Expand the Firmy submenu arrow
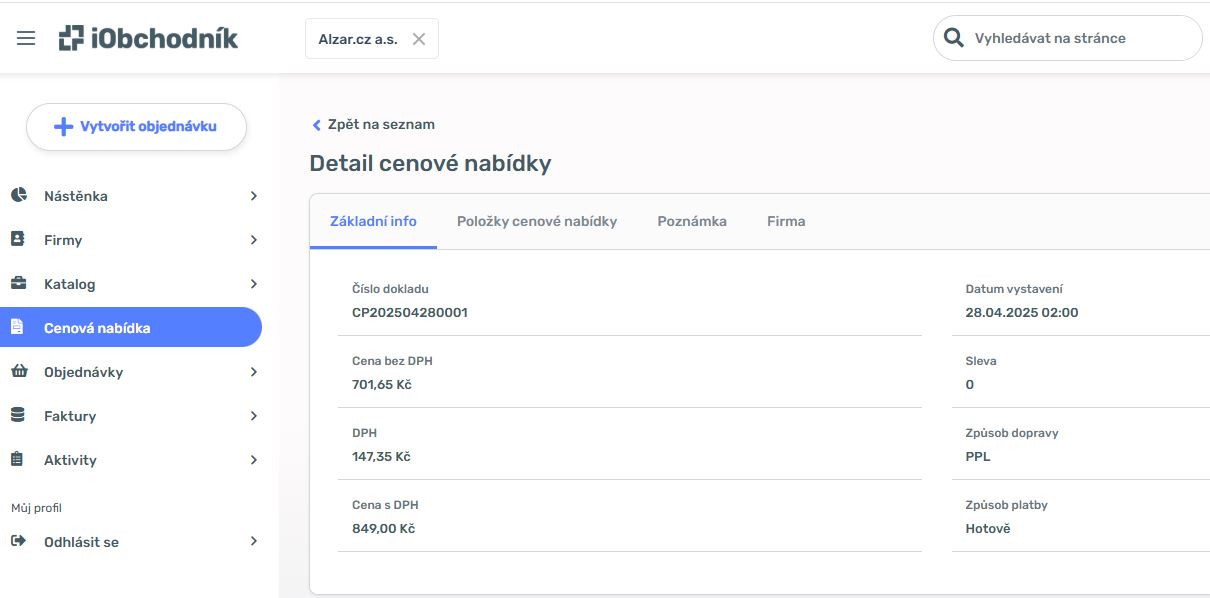 tap(254, 240)
